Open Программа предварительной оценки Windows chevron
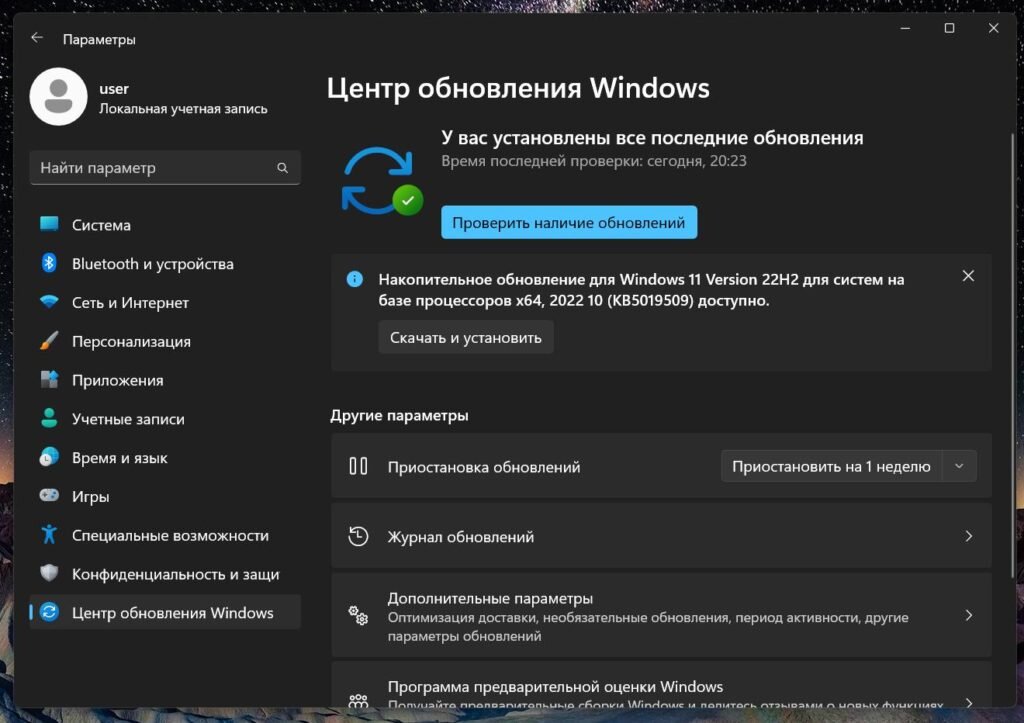The height and width of the screenshot is (723, 1024). 968,702
